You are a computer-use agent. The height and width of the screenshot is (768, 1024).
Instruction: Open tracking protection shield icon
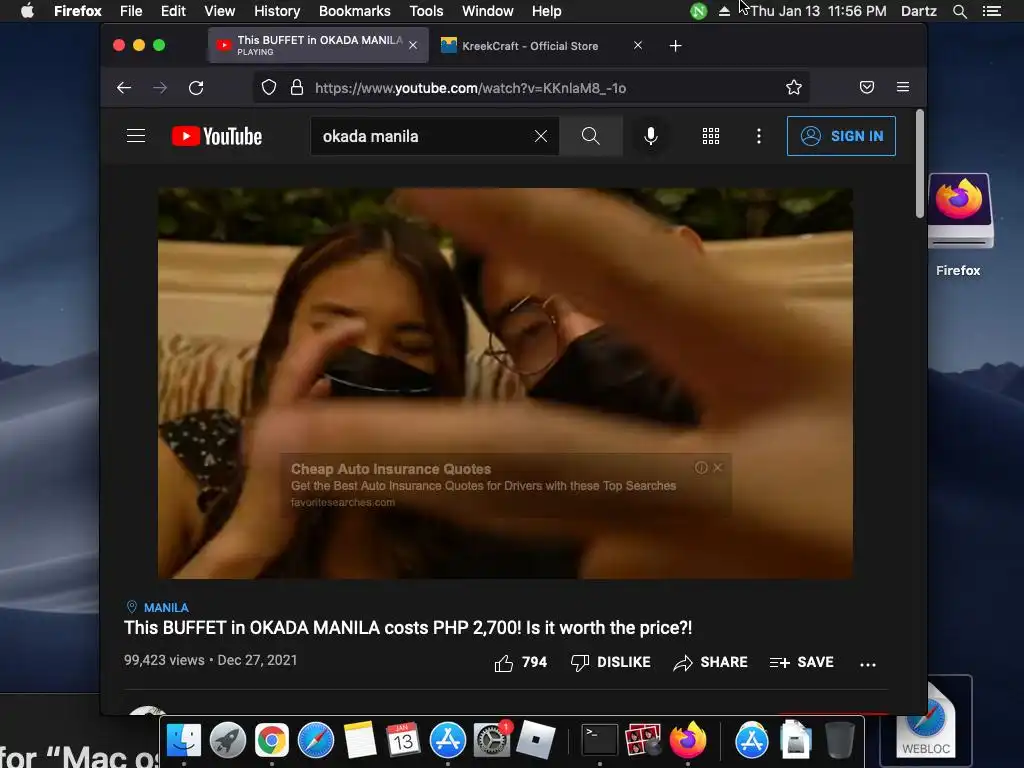pyautogui.click(x=268, y=88)
